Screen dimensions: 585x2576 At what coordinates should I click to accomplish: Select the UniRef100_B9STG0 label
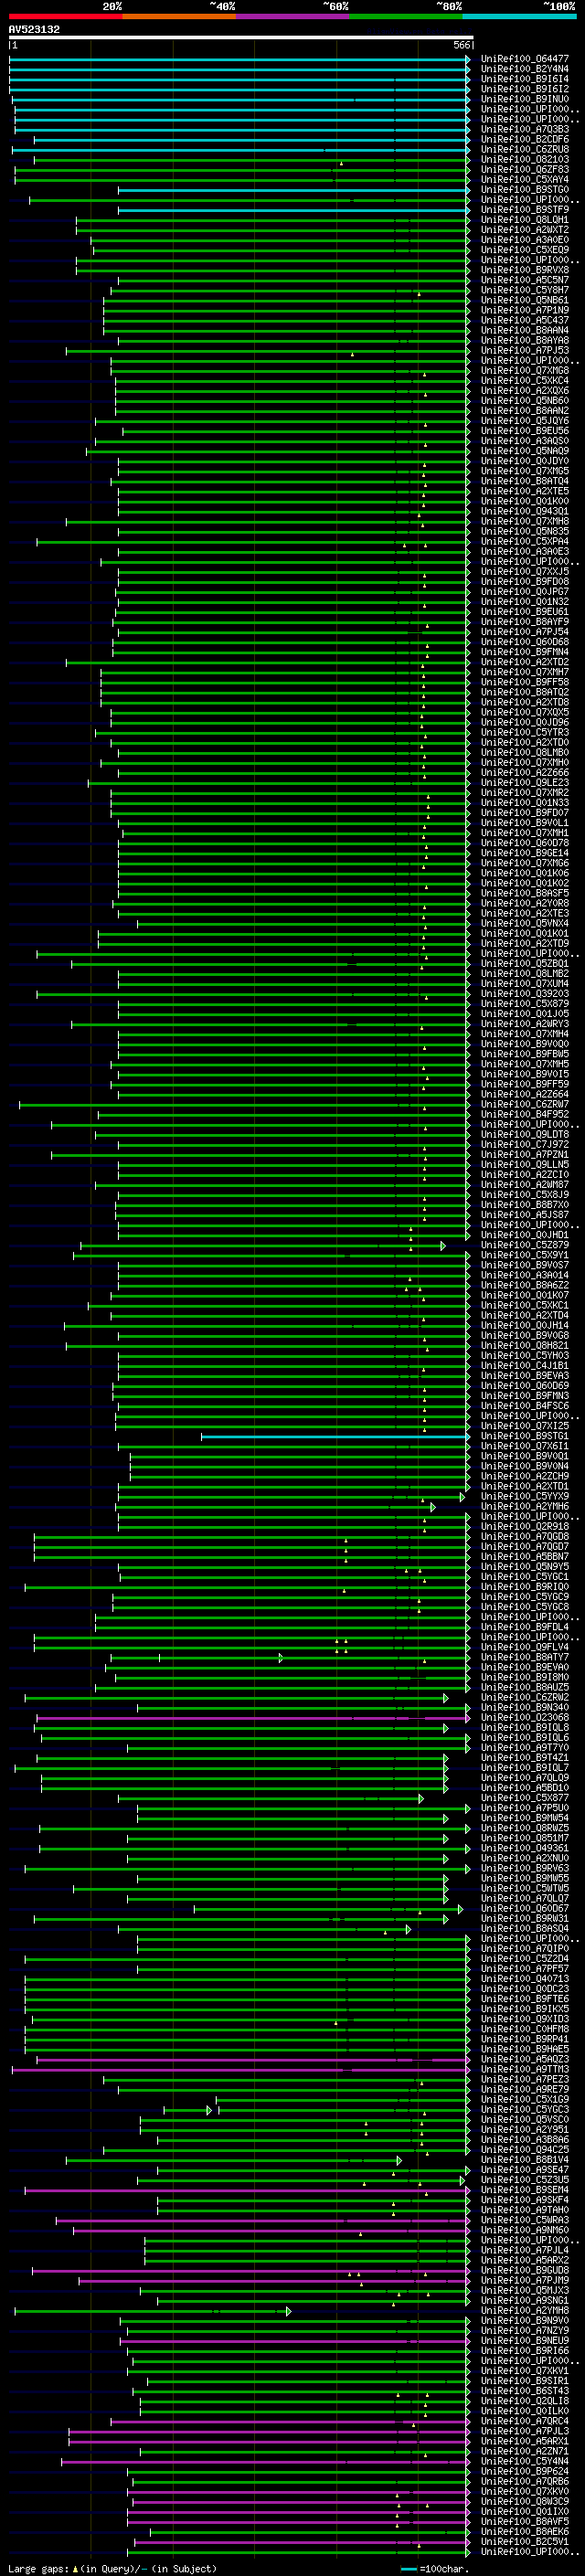coord(524,190)
